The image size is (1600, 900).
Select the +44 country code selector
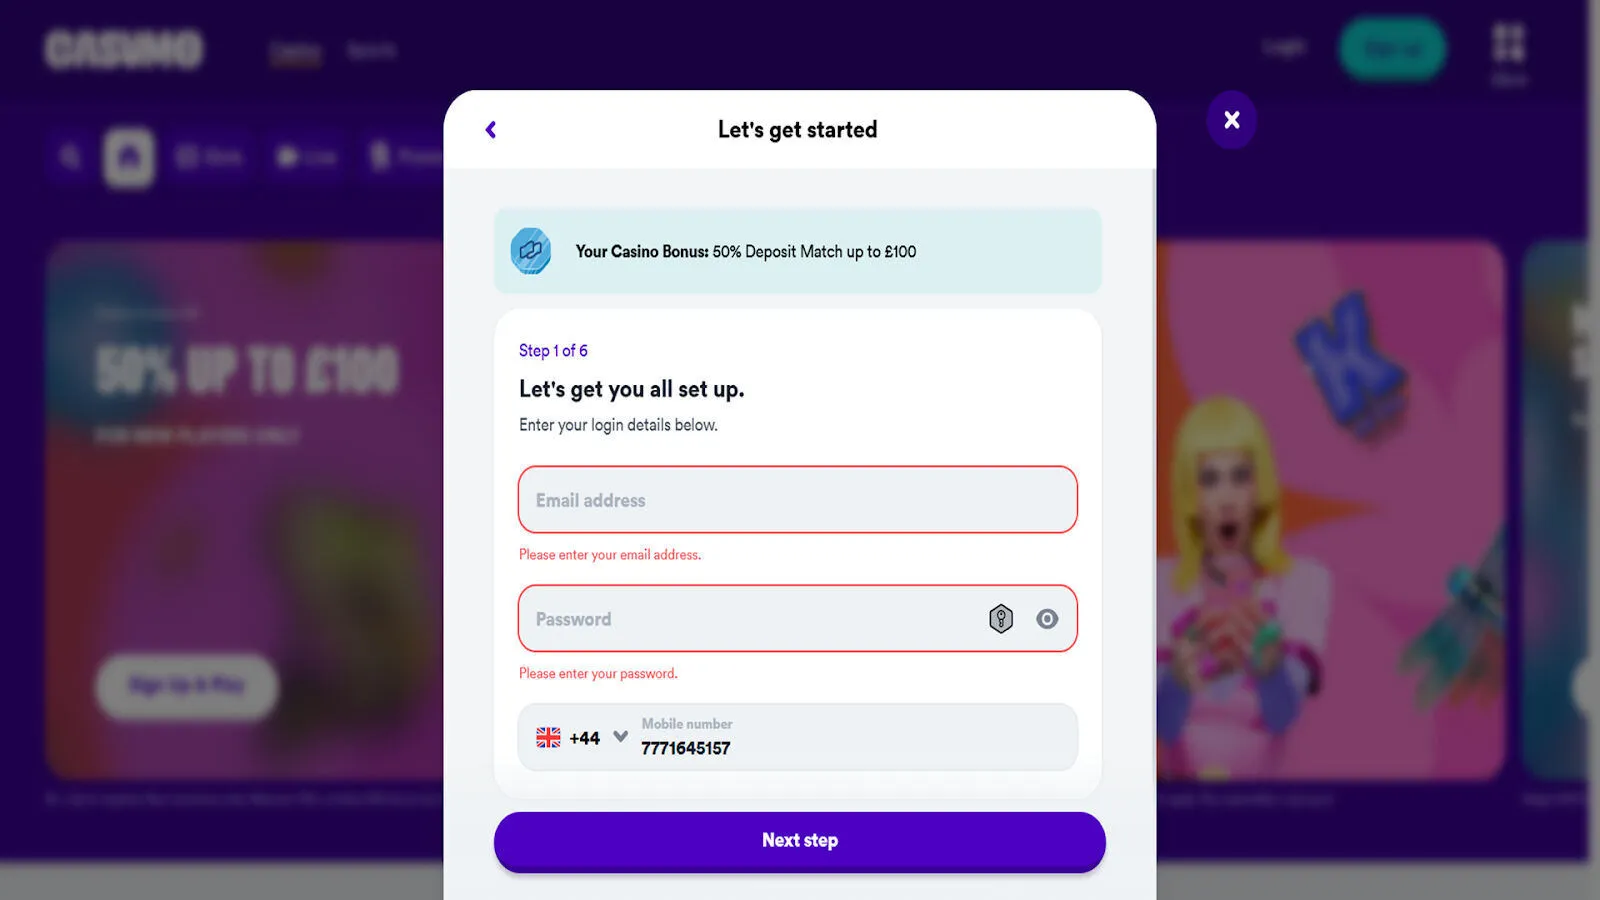tap(582, 738)
